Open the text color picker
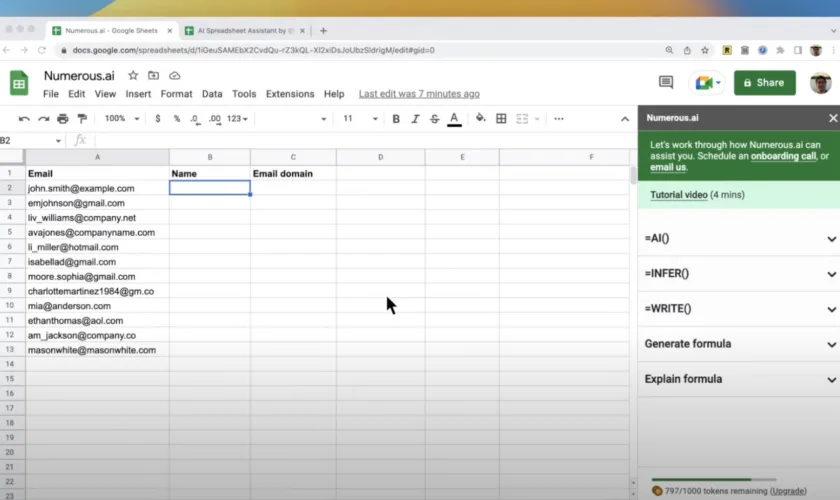The height and width of the screenshot is (500, 840). coord(454,119)
